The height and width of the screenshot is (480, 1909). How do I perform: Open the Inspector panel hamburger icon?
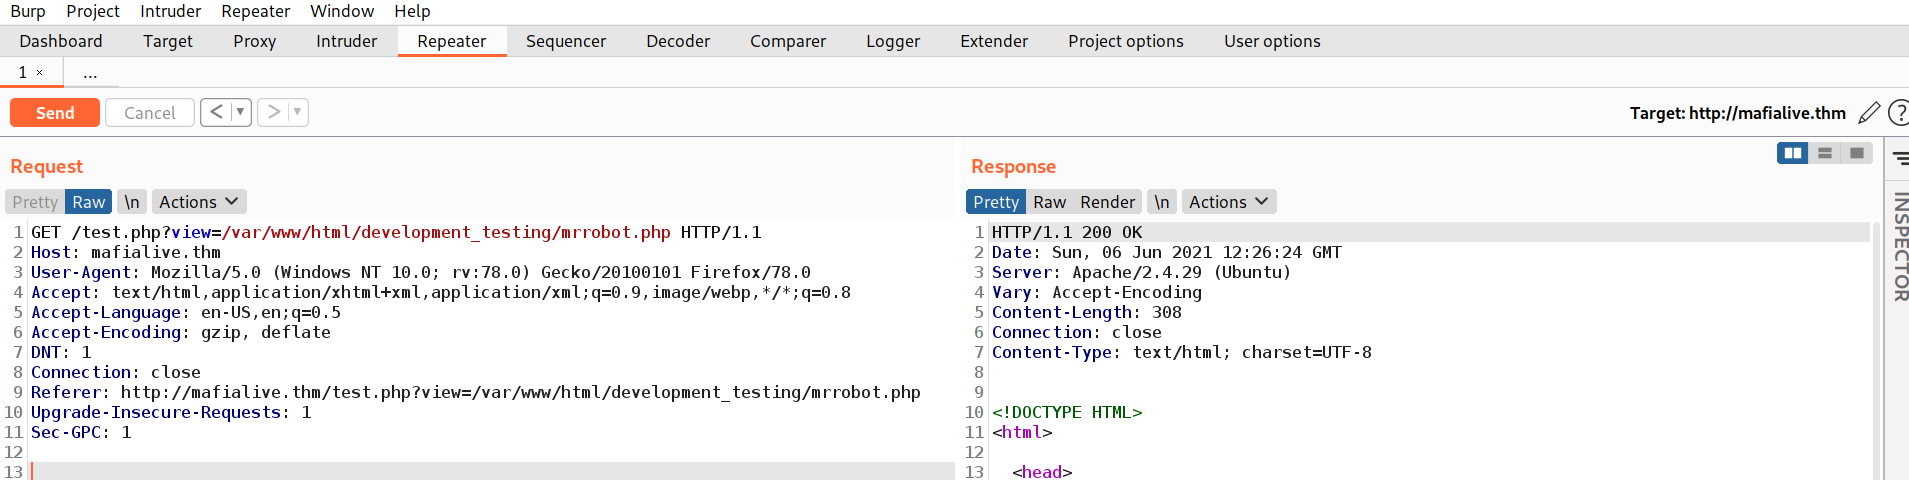[1900, 158]
